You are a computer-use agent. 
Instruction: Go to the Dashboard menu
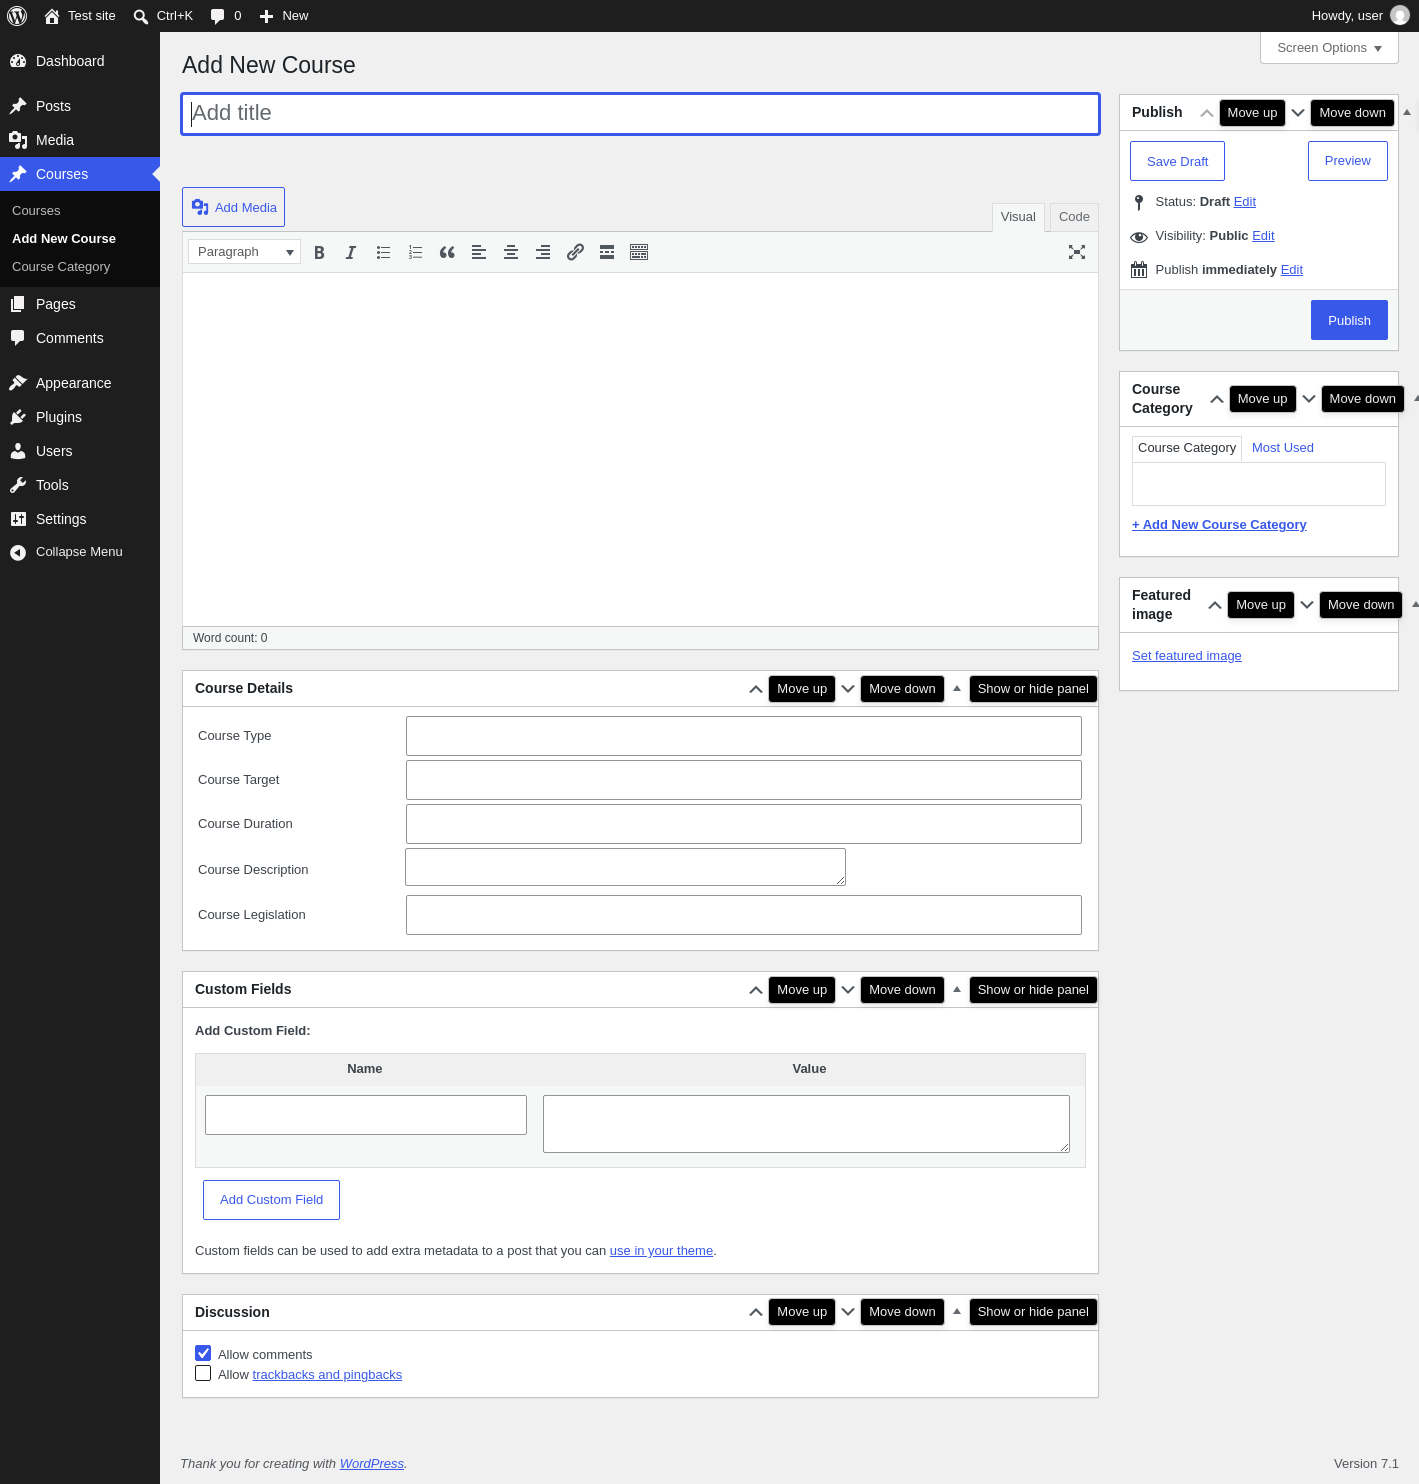tap(80, 61)
